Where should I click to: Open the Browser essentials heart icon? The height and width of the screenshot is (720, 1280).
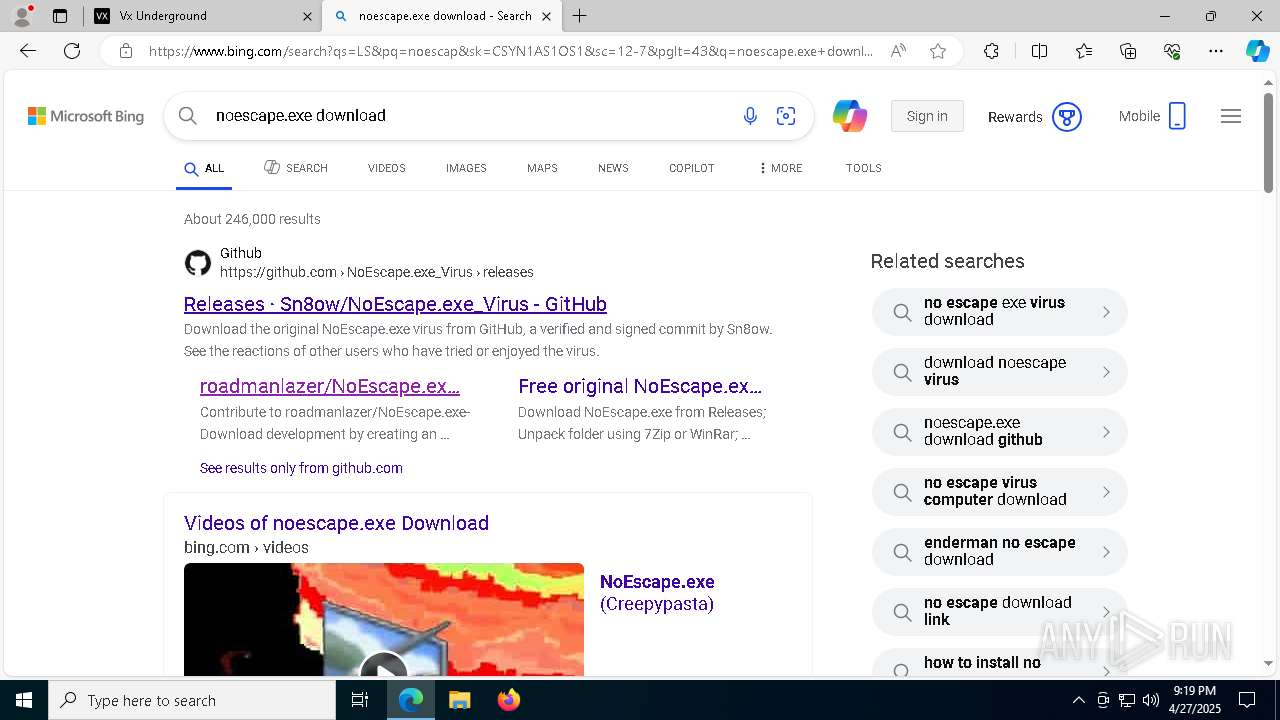1172,51
